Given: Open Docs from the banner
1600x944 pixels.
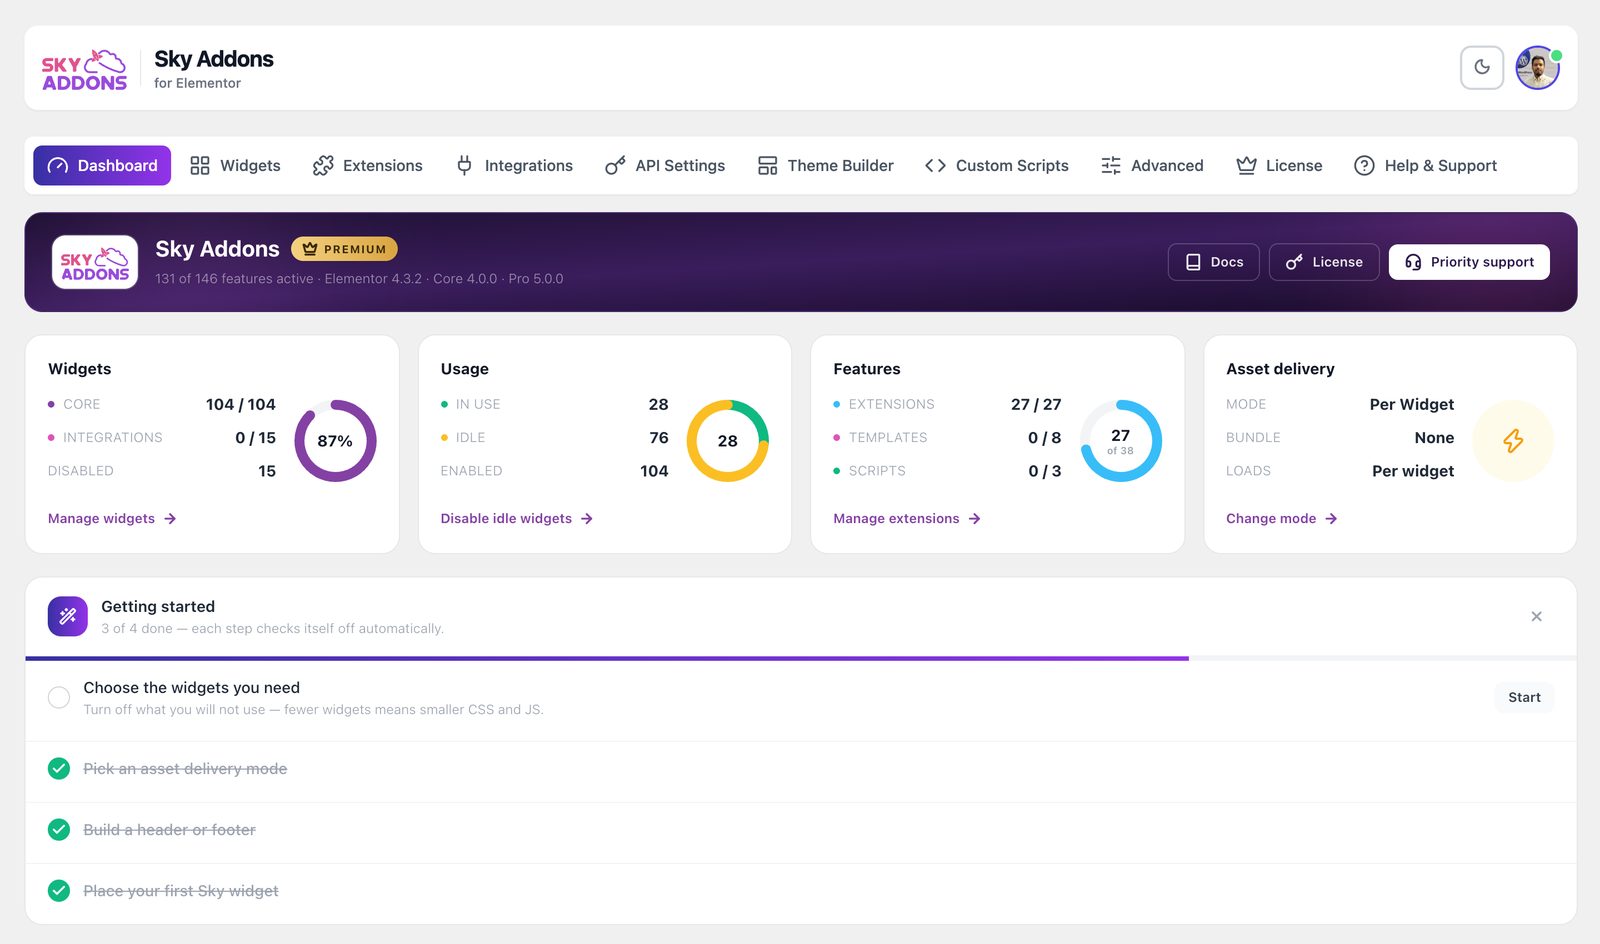Looking at the screenshot, I should pos(1214,262).
